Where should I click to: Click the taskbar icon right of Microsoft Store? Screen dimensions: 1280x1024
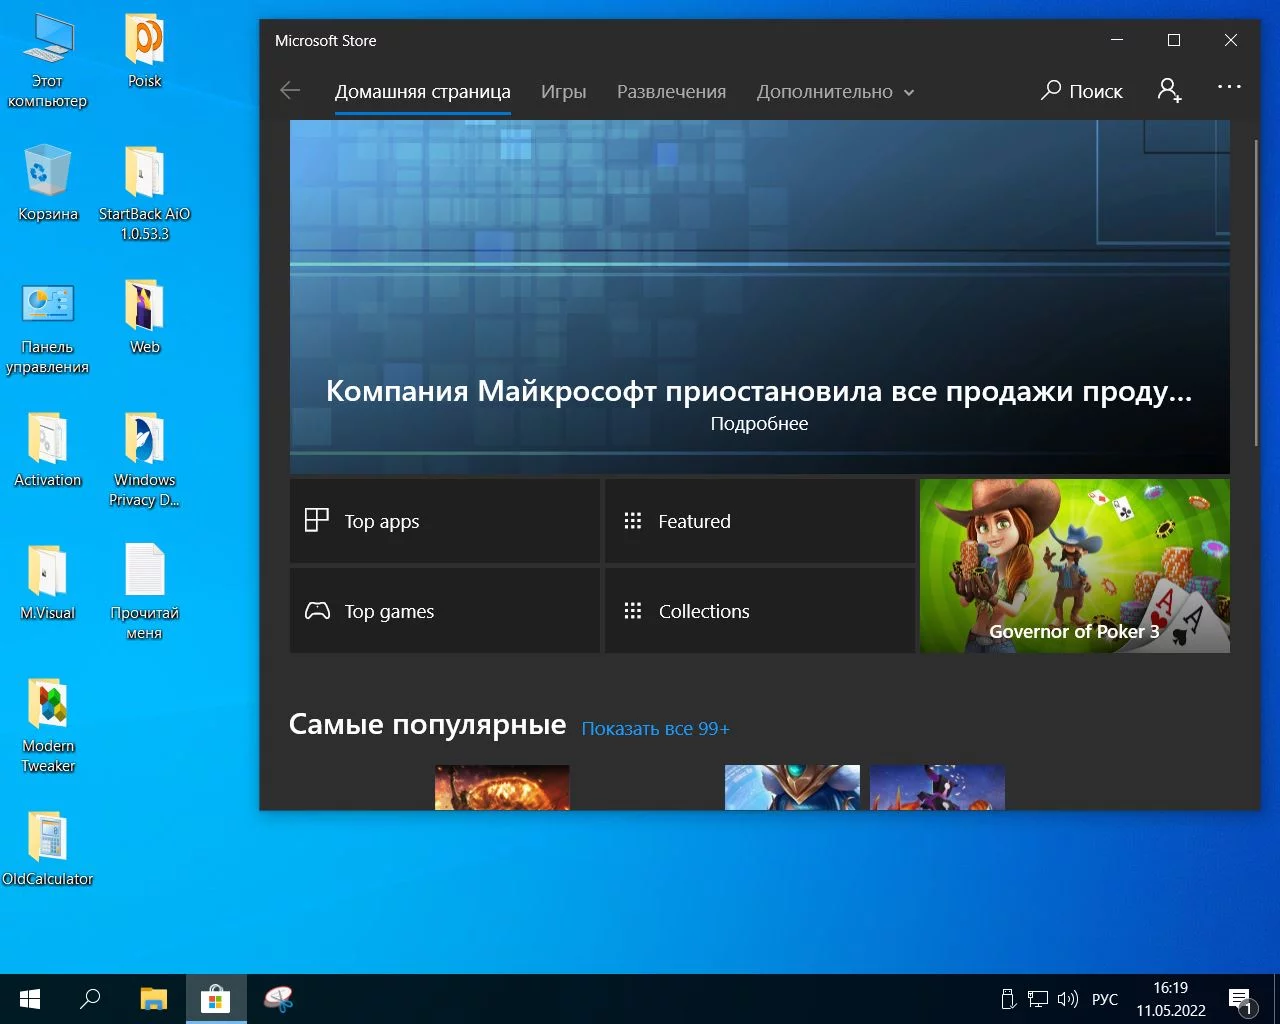pos(278,999)
